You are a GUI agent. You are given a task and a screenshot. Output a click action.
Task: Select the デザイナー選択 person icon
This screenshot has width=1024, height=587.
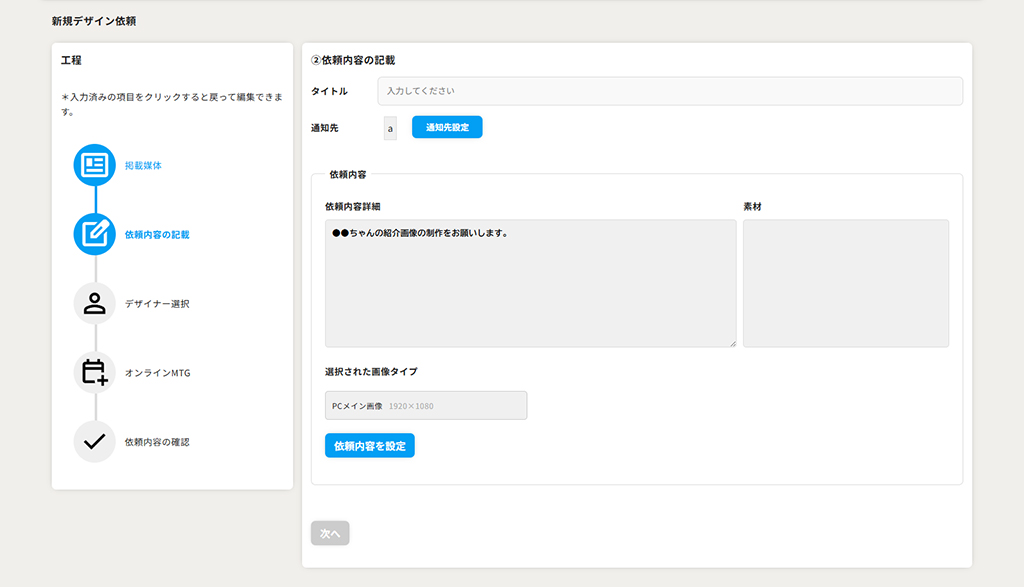tap(95, 304)
